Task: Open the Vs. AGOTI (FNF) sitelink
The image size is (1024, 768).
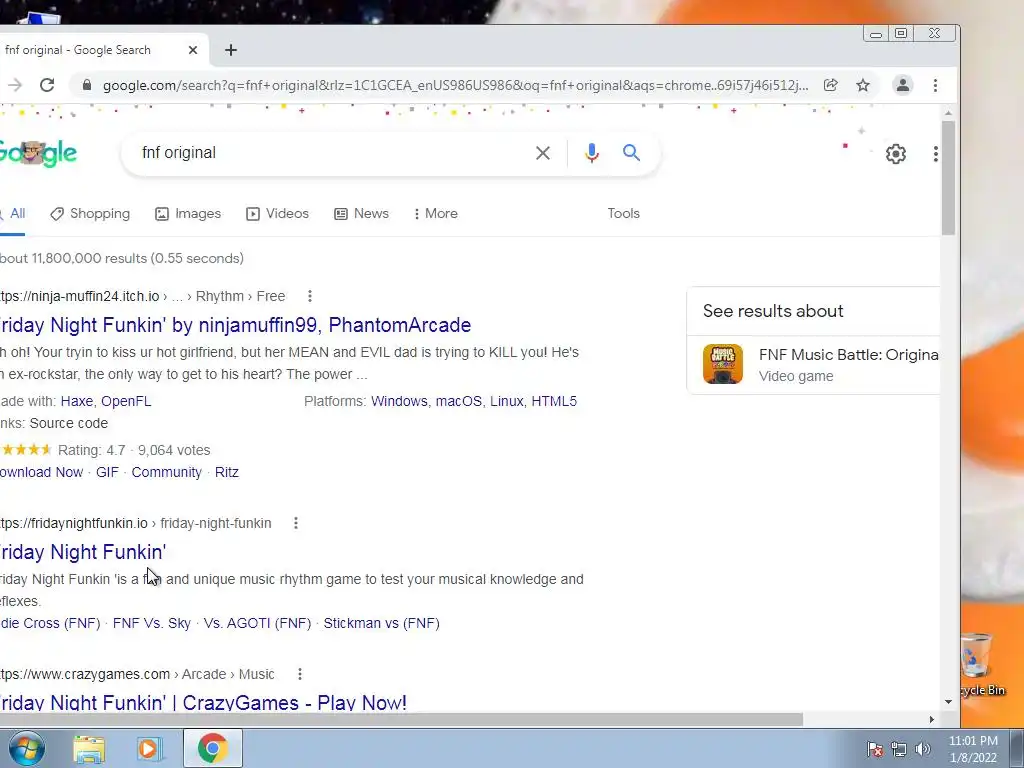Action: point(257,623)
